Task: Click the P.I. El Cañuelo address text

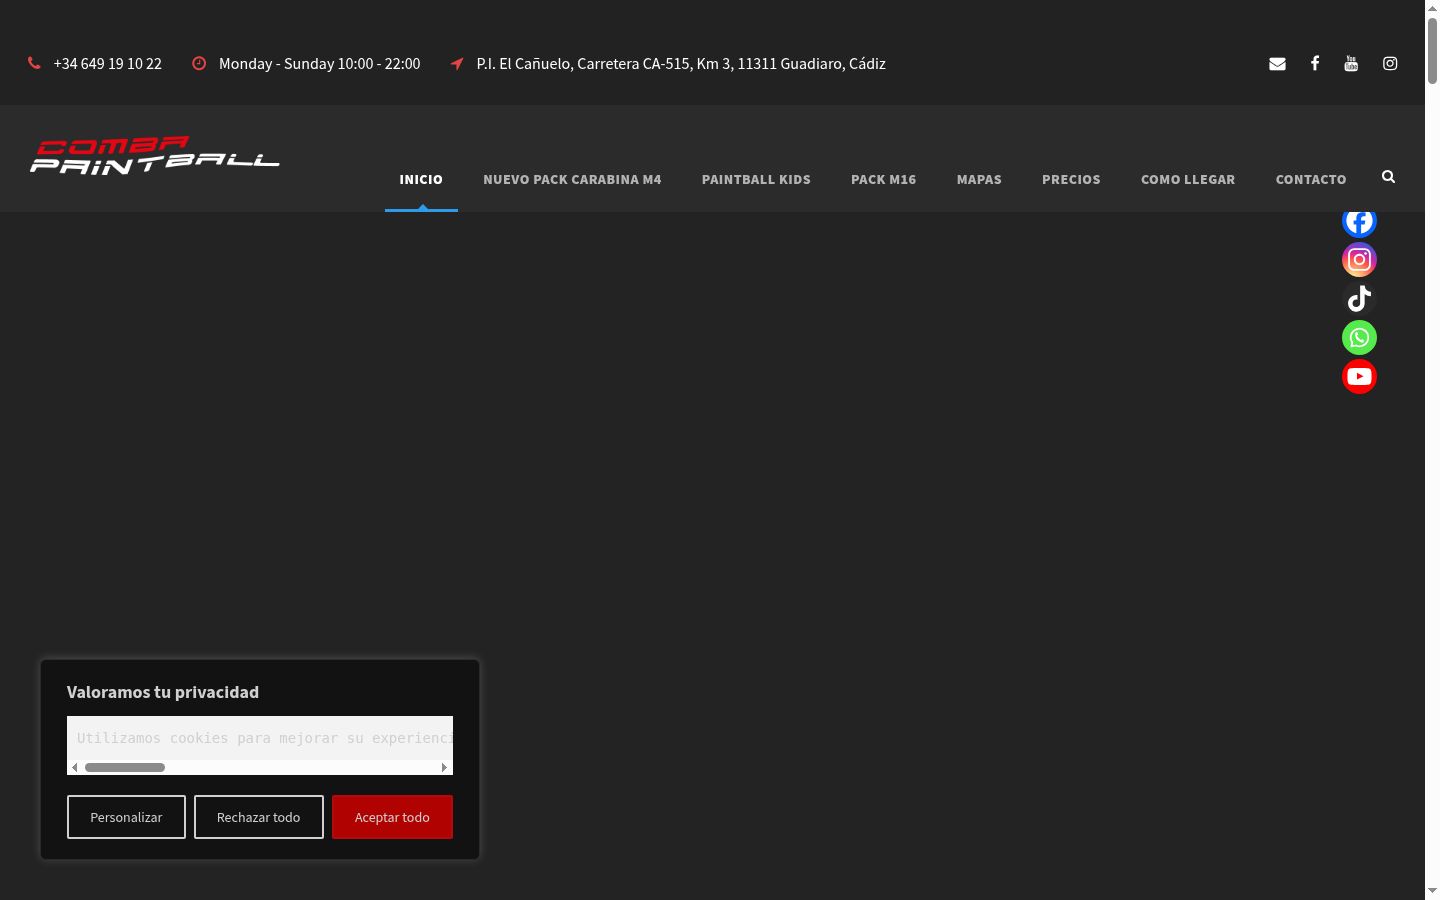Action: tap(681, 63)
